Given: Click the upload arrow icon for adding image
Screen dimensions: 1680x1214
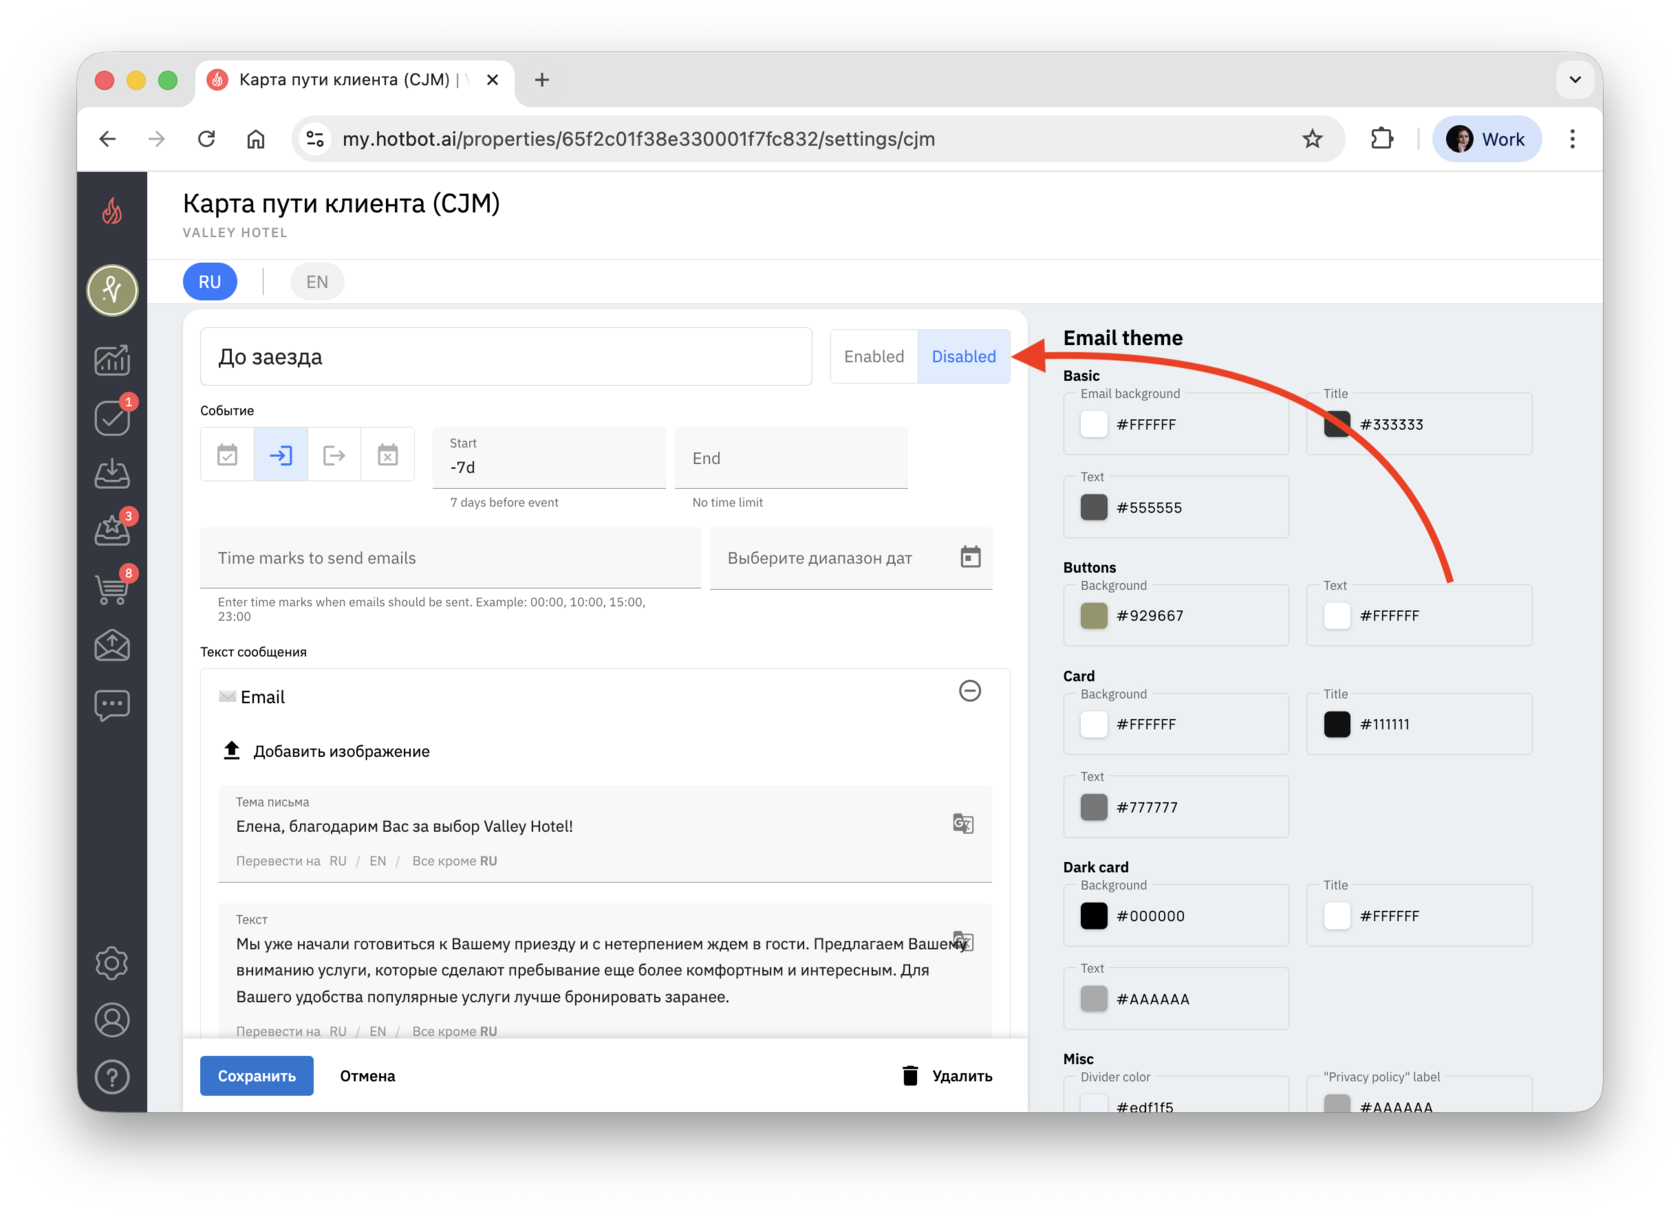Looking at the screenshot, I should click(x=231, y=750).
